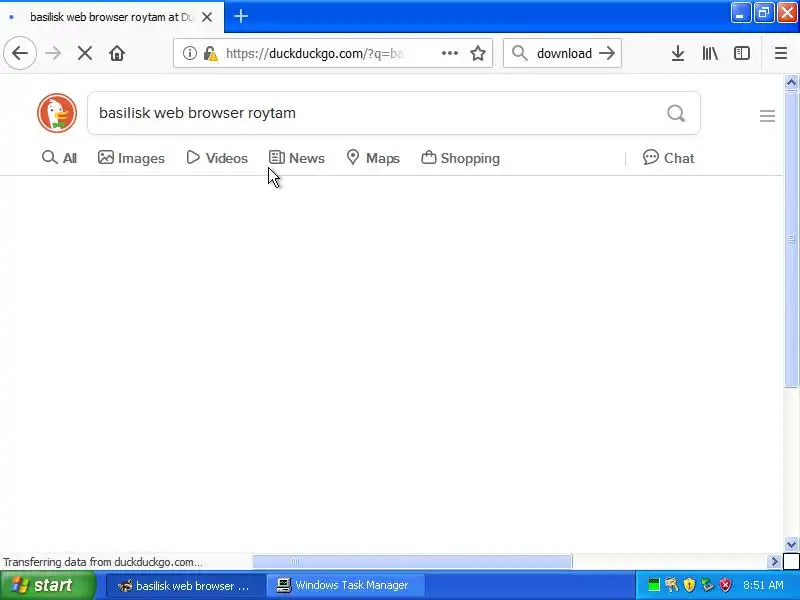
Task: Switch to the Images results tab
Action: point(131,158)
